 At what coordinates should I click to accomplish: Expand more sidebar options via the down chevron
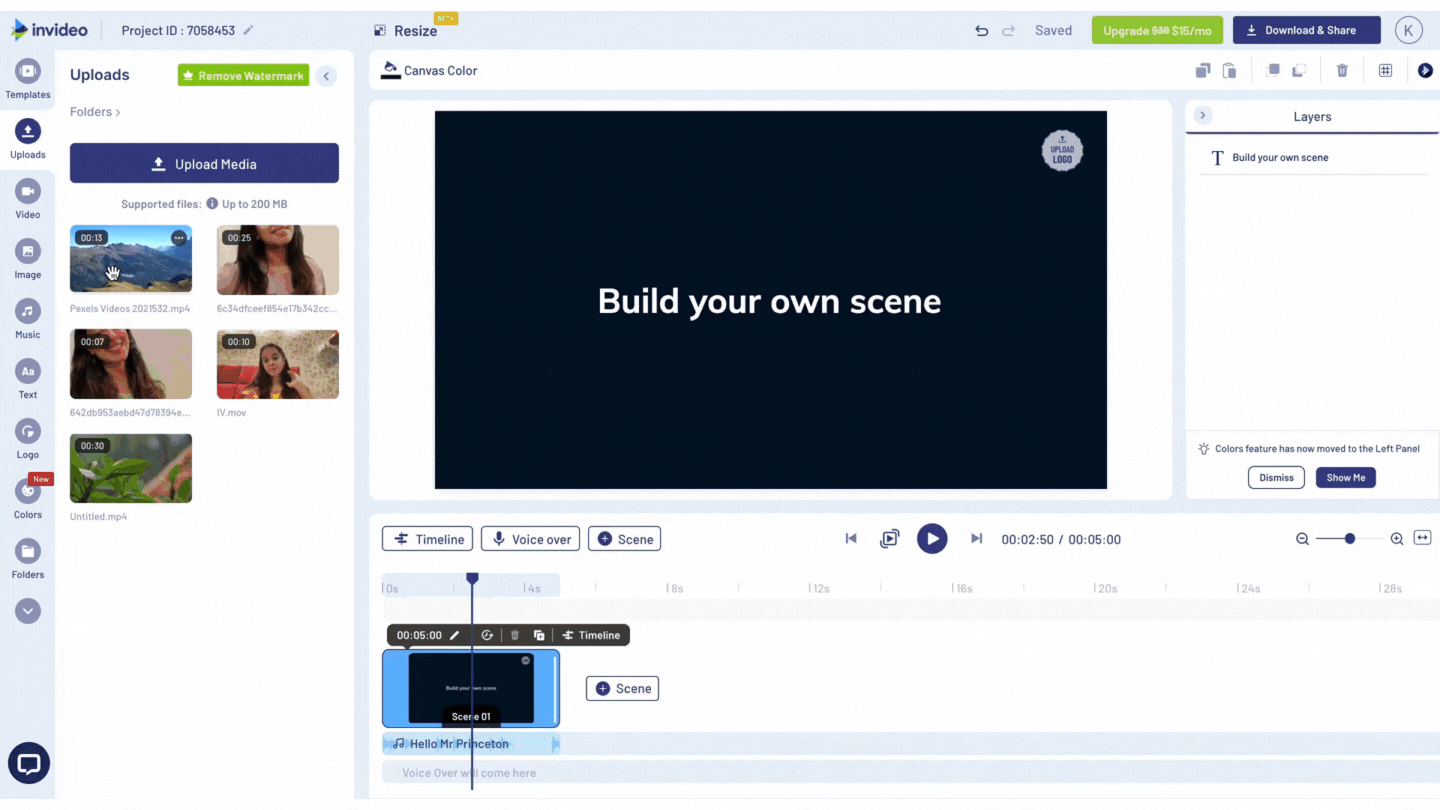click(x=27, y=610)
